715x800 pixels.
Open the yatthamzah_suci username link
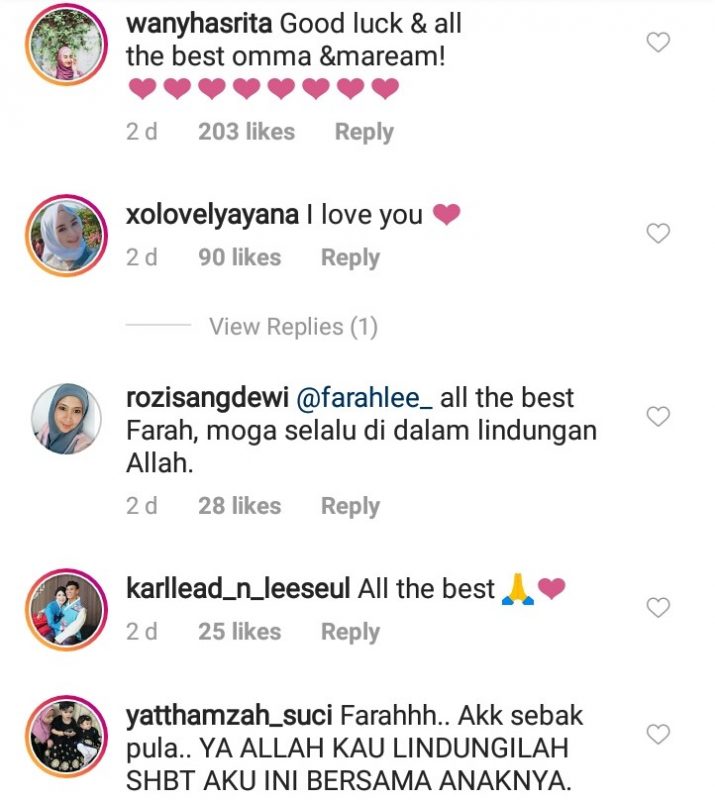229,716
